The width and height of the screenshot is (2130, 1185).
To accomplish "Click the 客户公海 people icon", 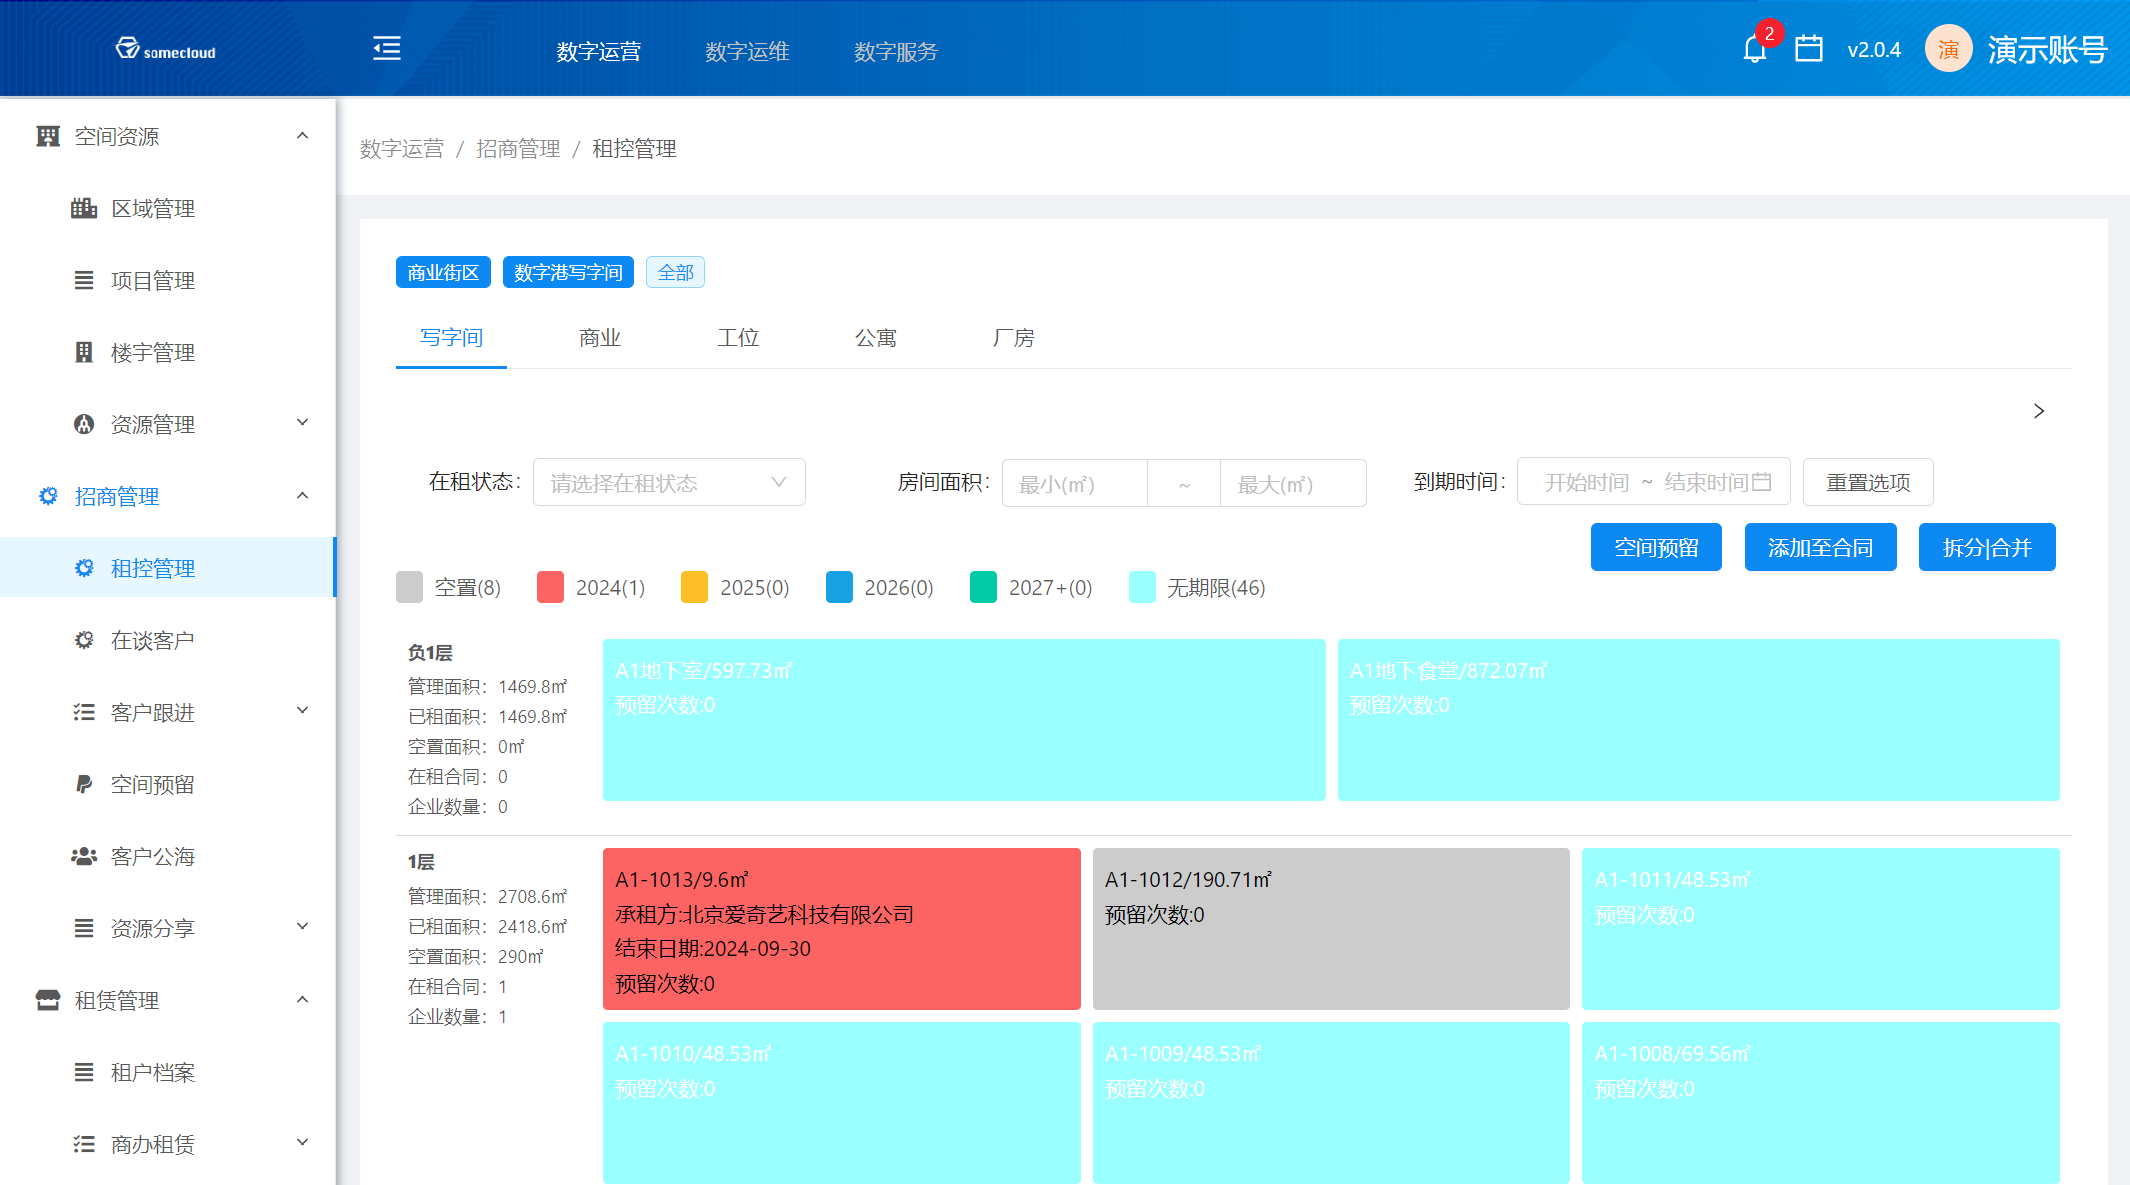I will pos(84,856).
